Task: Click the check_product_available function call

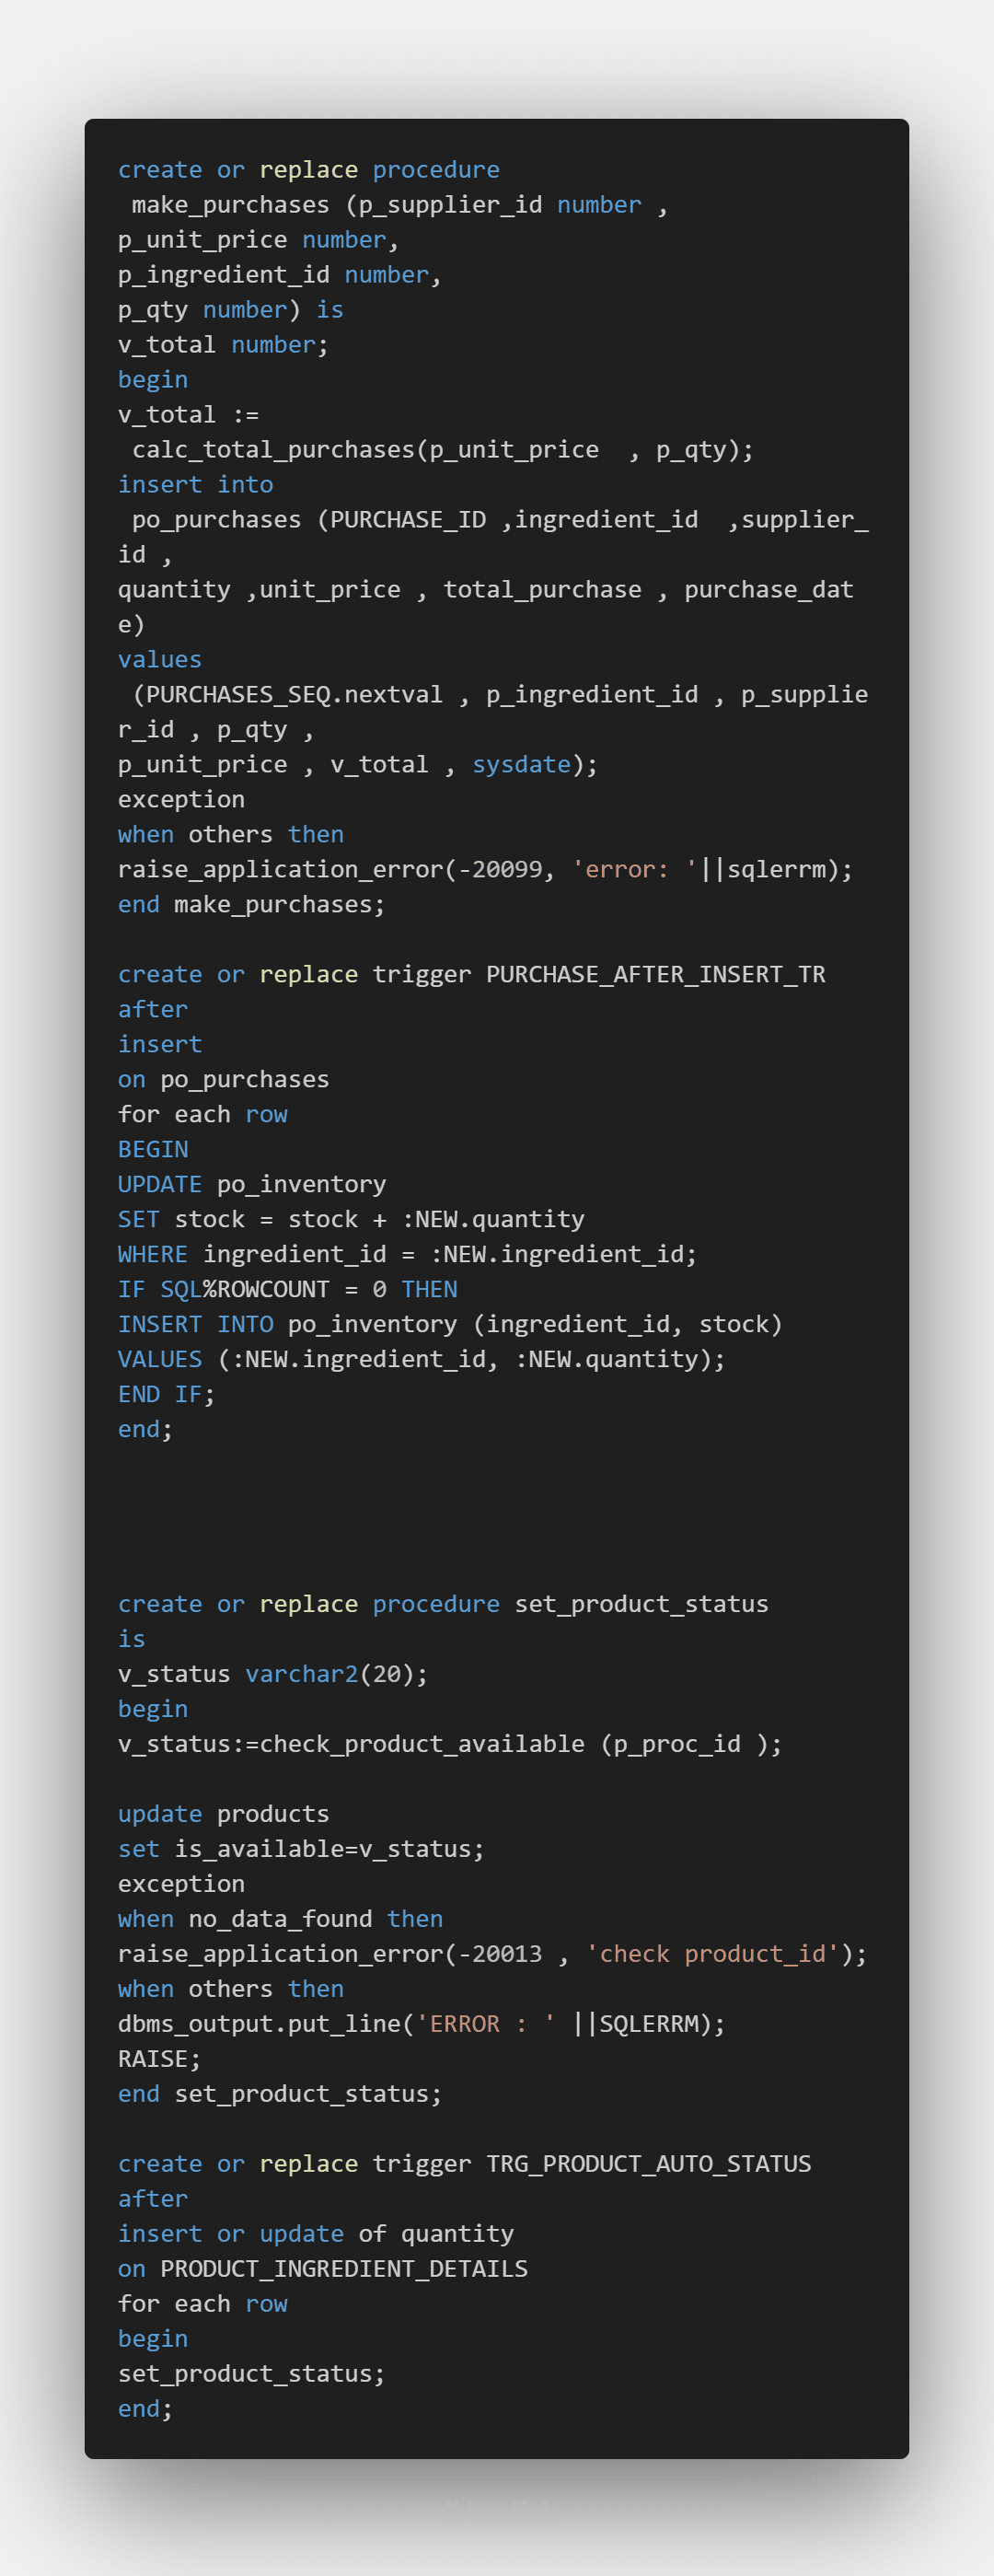Action: click(421, 1745)
